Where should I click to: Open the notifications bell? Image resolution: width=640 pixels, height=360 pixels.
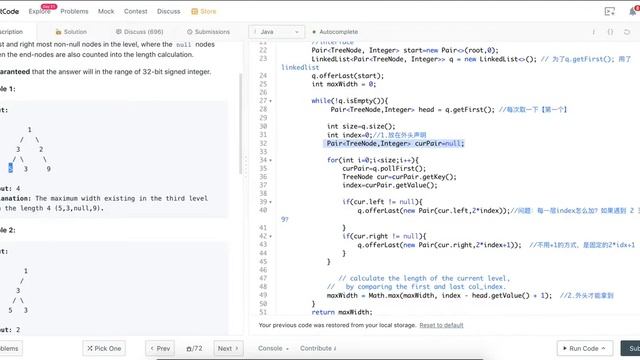(633, 11)
